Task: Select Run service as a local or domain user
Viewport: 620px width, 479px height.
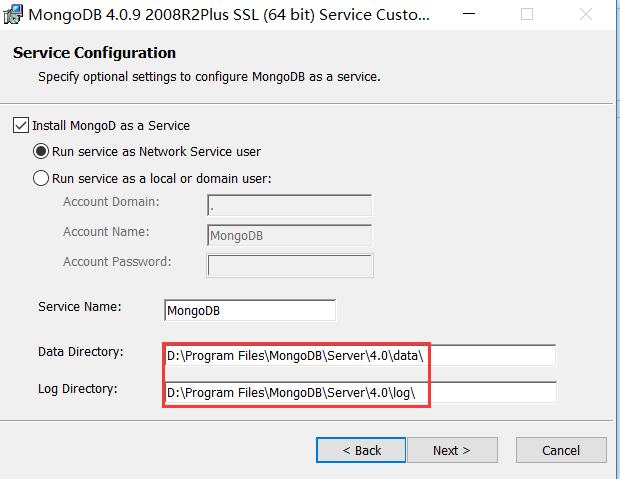Action: [x=41, y=178]
